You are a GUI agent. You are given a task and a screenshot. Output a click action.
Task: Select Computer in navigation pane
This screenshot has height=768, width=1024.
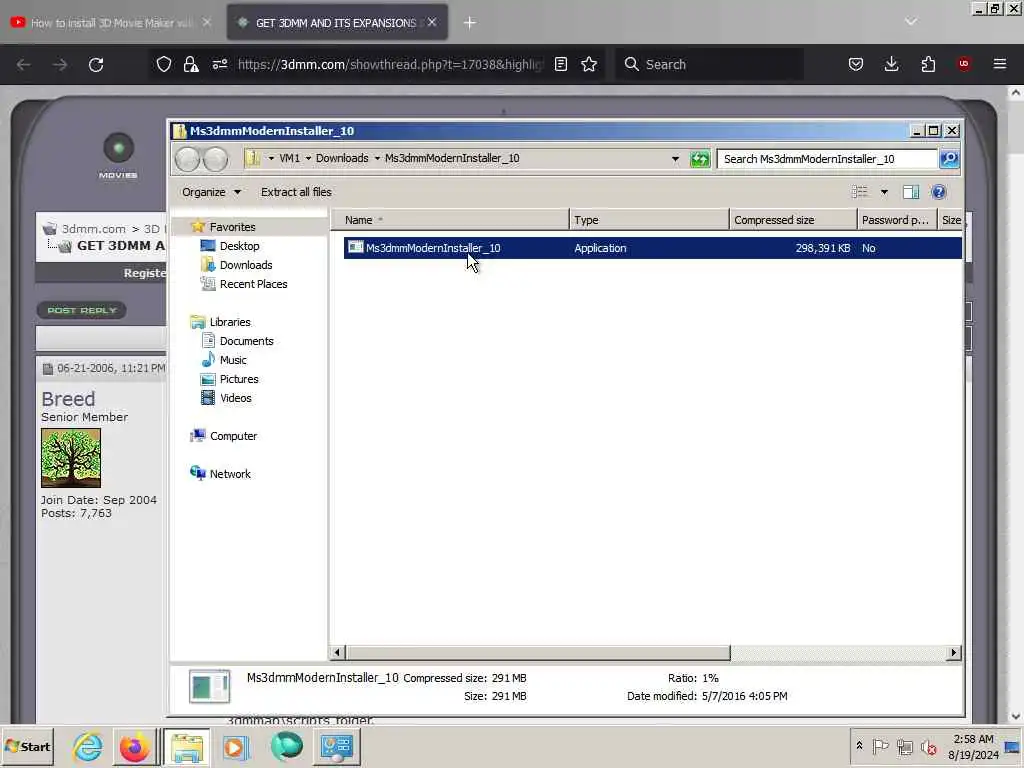click(x=233, y=436)
